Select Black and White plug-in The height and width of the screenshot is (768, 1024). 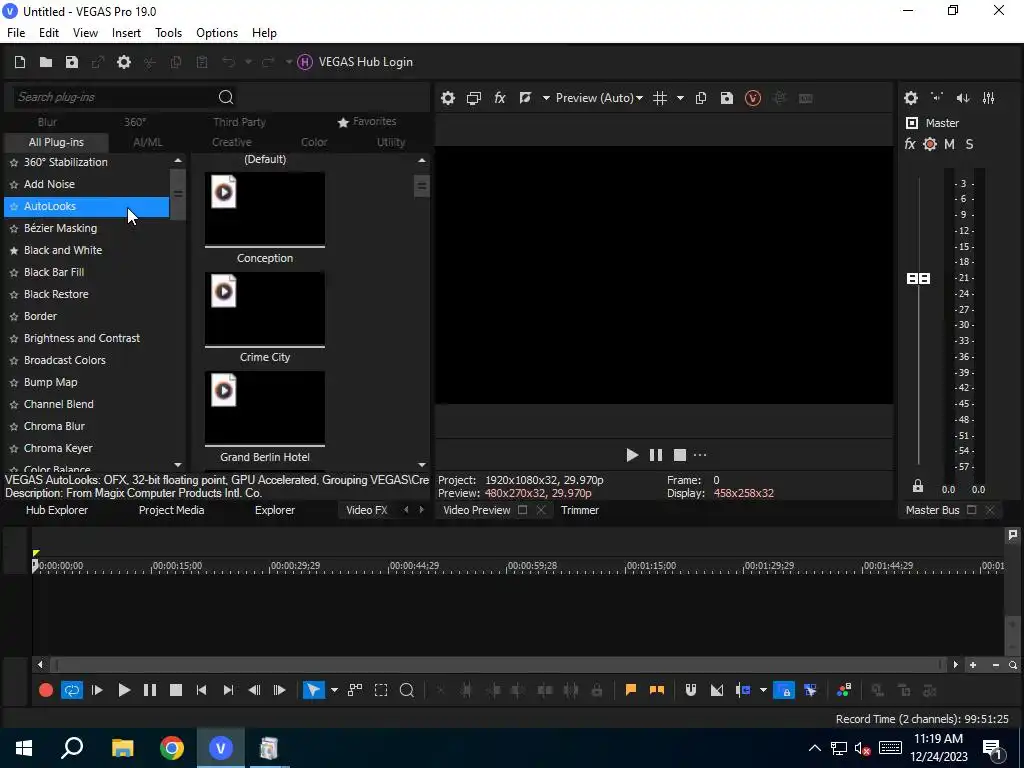pyautogui.click(x=63, y=250)
